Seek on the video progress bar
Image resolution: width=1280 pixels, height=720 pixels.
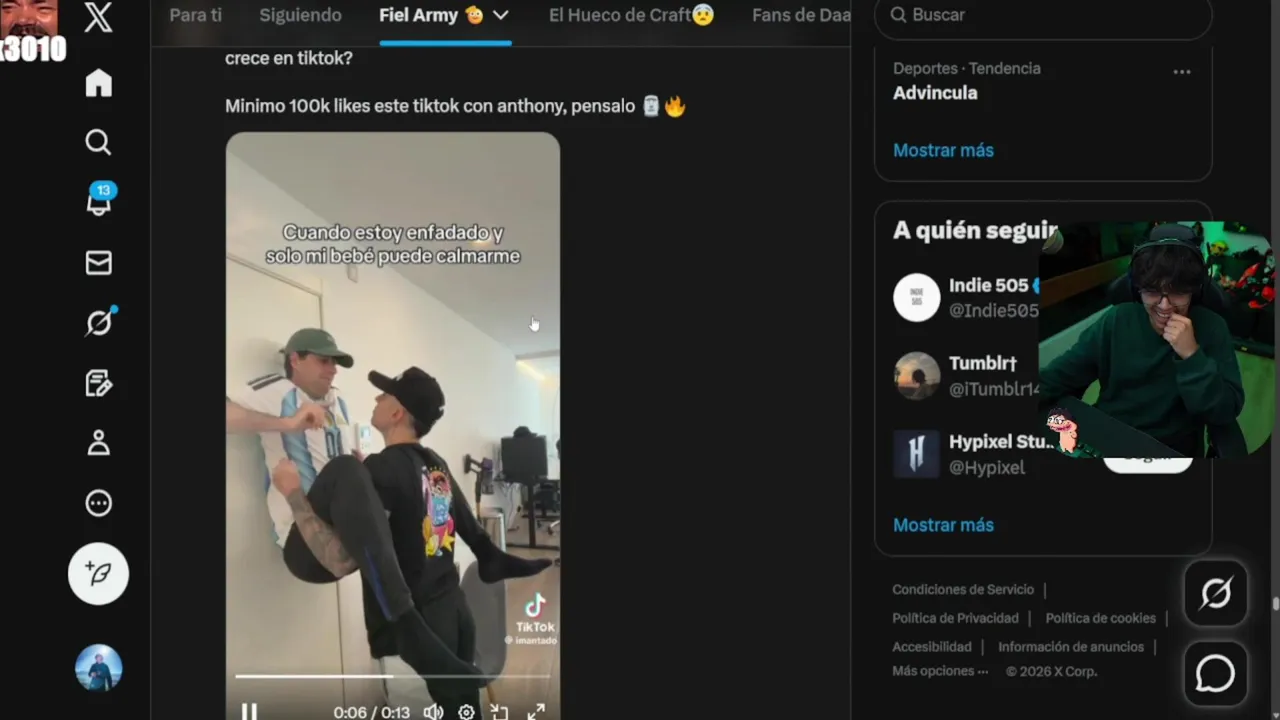click(x=392, y=677)
